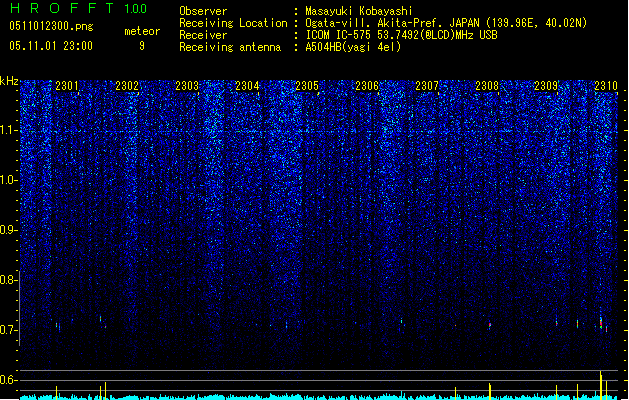Click observer name Masayuki Kobayashi
Image resolution: width=629 pixels, height=400 pixels.
[359, 11]
